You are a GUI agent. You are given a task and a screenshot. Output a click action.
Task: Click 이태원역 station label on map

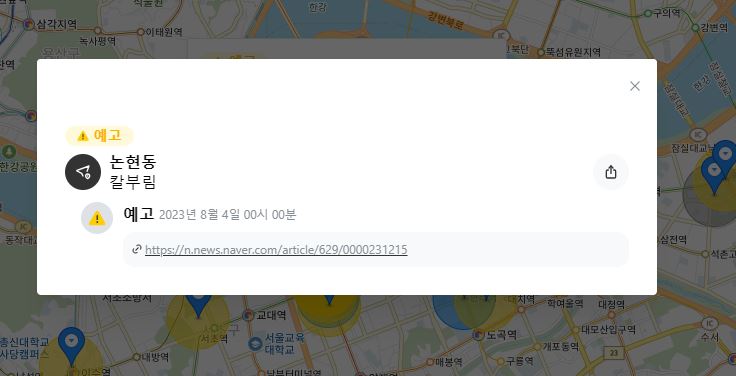pyautogui.click(x=163, y=32)
